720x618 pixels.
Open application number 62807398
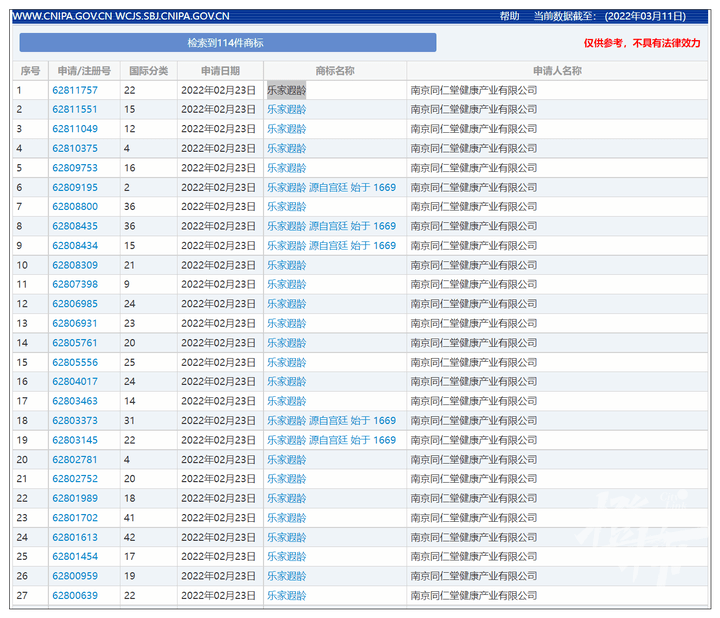(75, 284)
